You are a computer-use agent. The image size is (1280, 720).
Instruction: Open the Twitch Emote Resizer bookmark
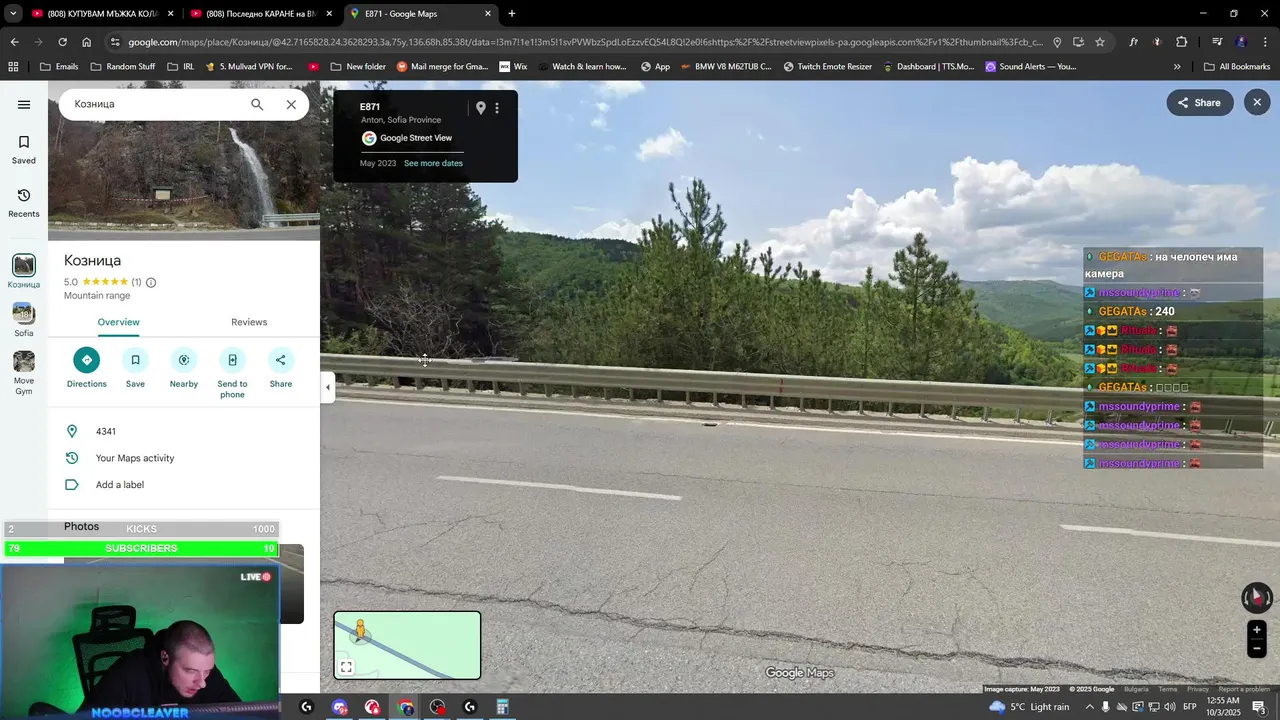click(x=827, y=67)
